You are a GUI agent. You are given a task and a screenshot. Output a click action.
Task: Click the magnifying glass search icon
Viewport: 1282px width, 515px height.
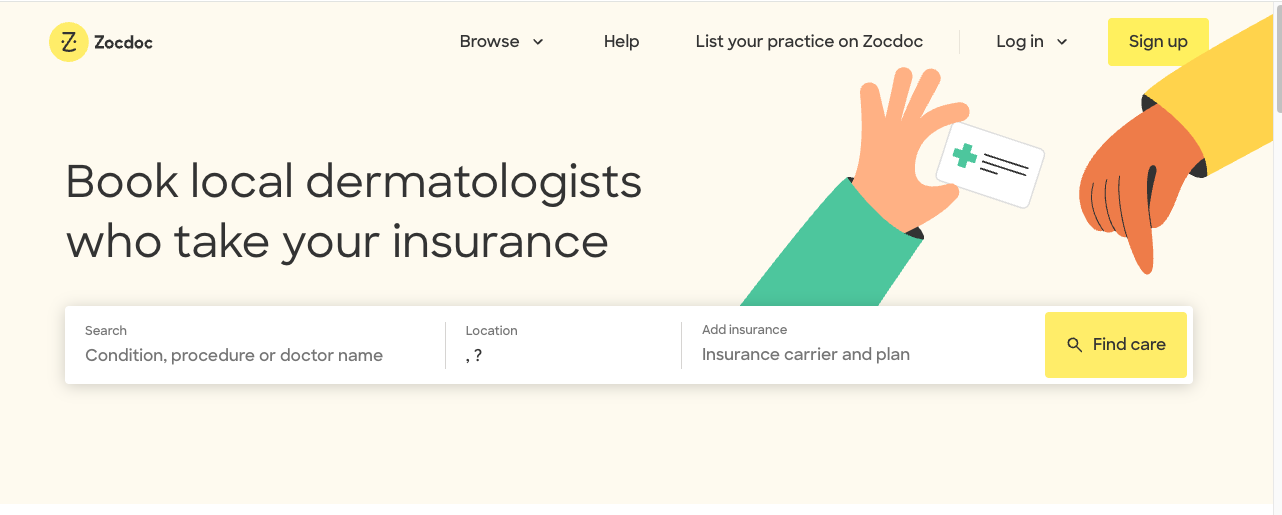point(1075,345)
